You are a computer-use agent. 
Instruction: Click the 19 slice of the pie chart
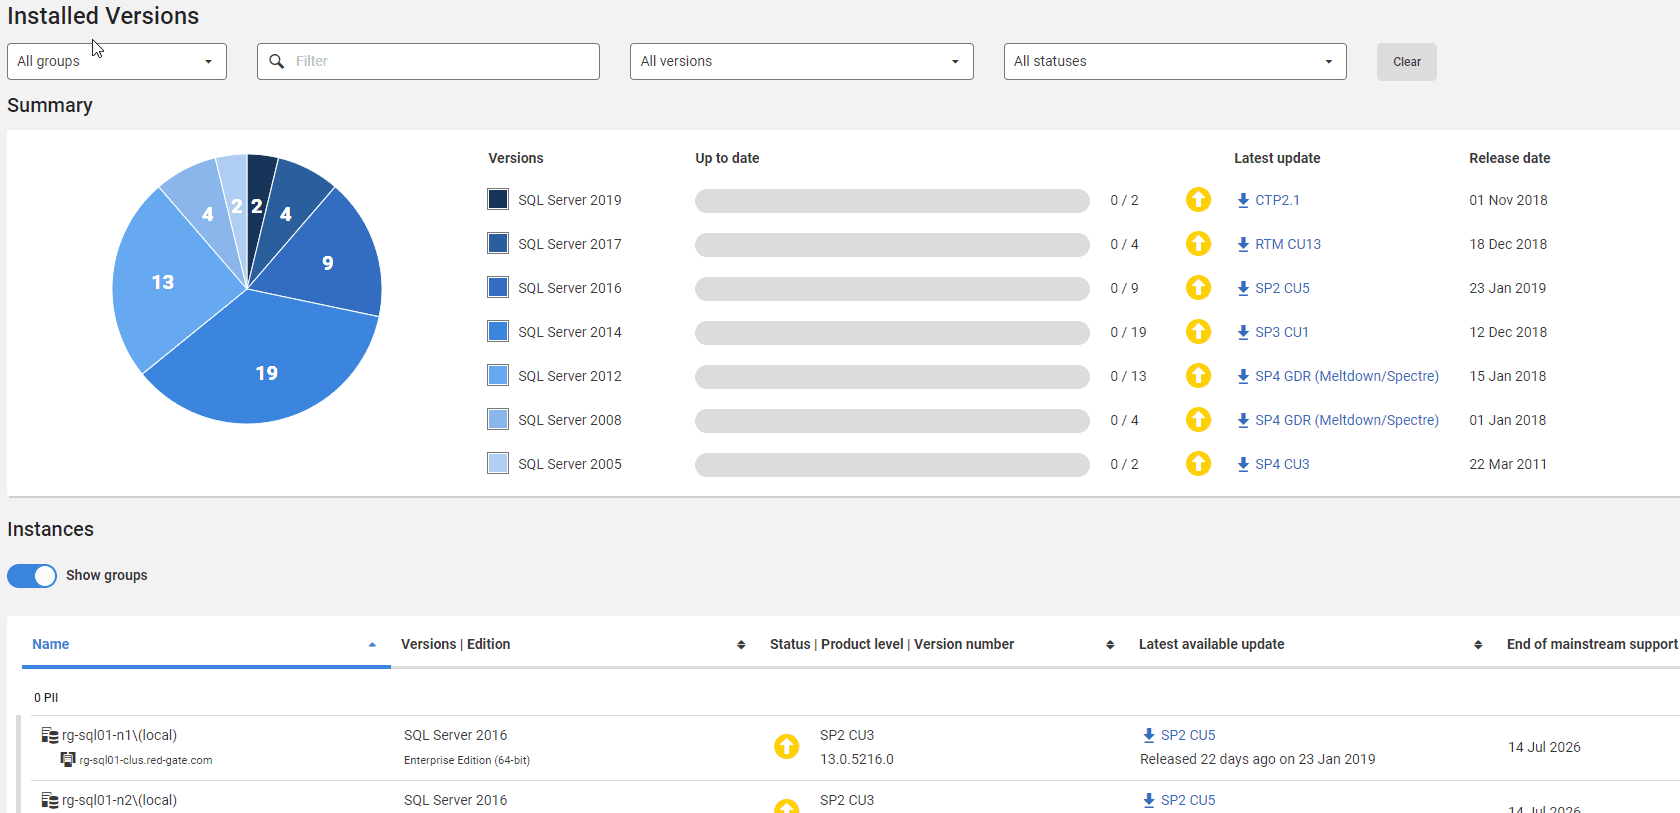pos(266,373)
